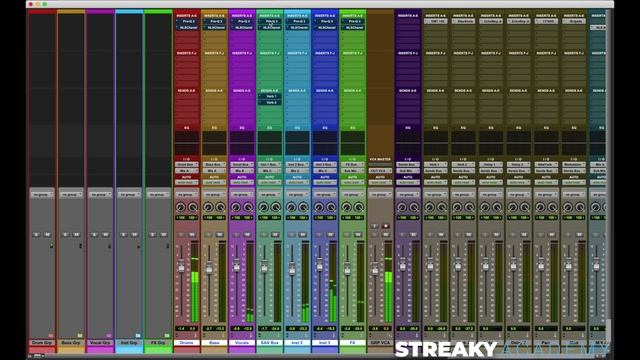Solo the Drums track

[x=181, y=235]
